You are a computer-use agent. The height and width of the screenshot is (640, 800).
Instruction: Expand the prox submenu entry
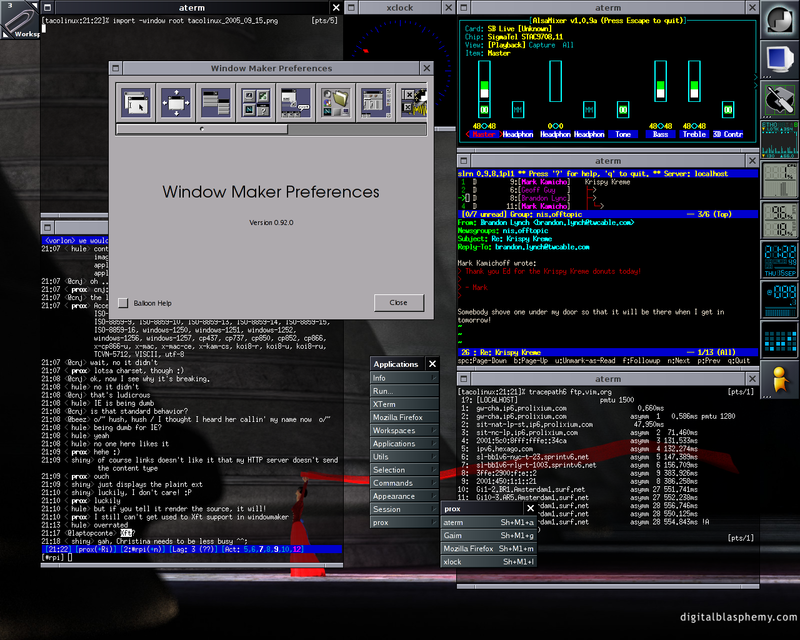(x=404, y=523)
